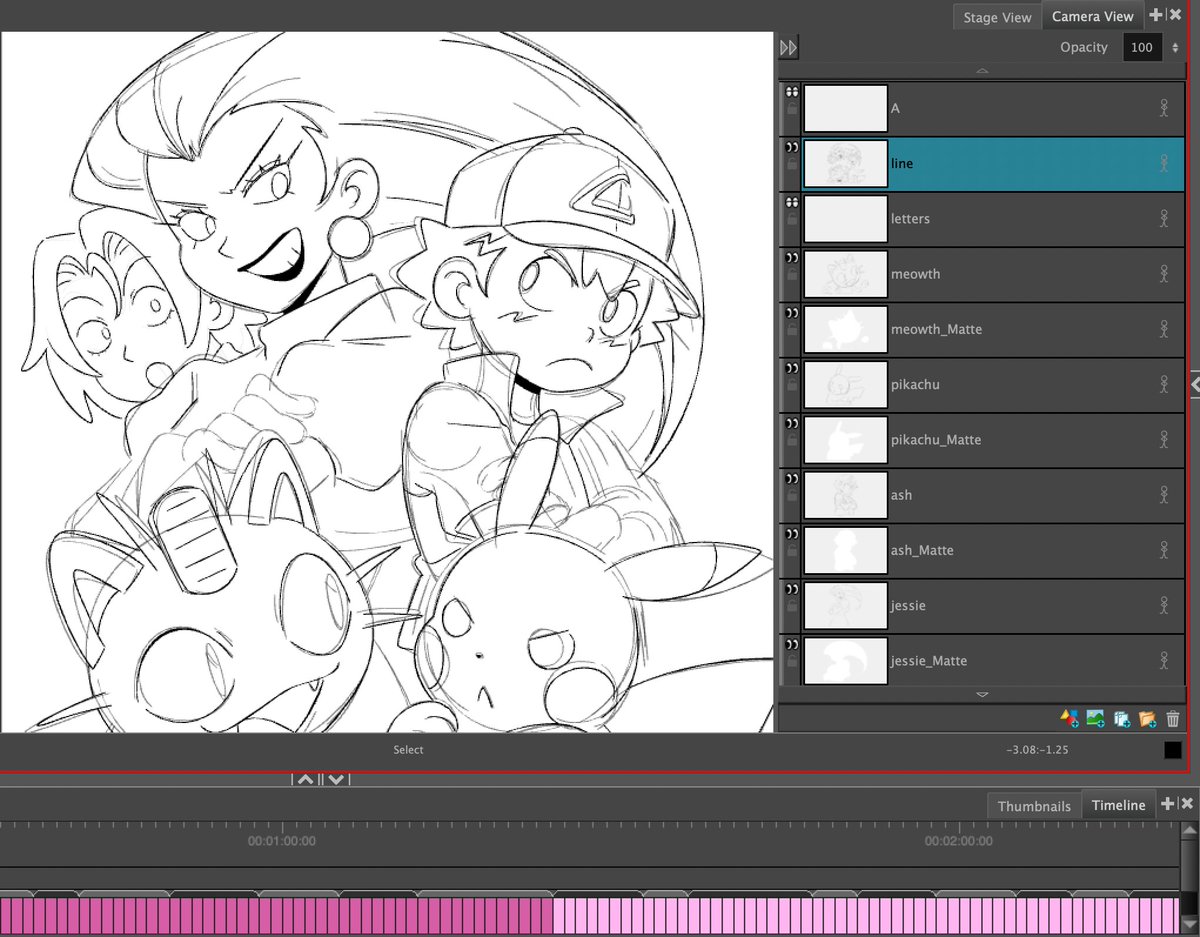
Task: Select the ash layer name
Action: click(901, 495)
